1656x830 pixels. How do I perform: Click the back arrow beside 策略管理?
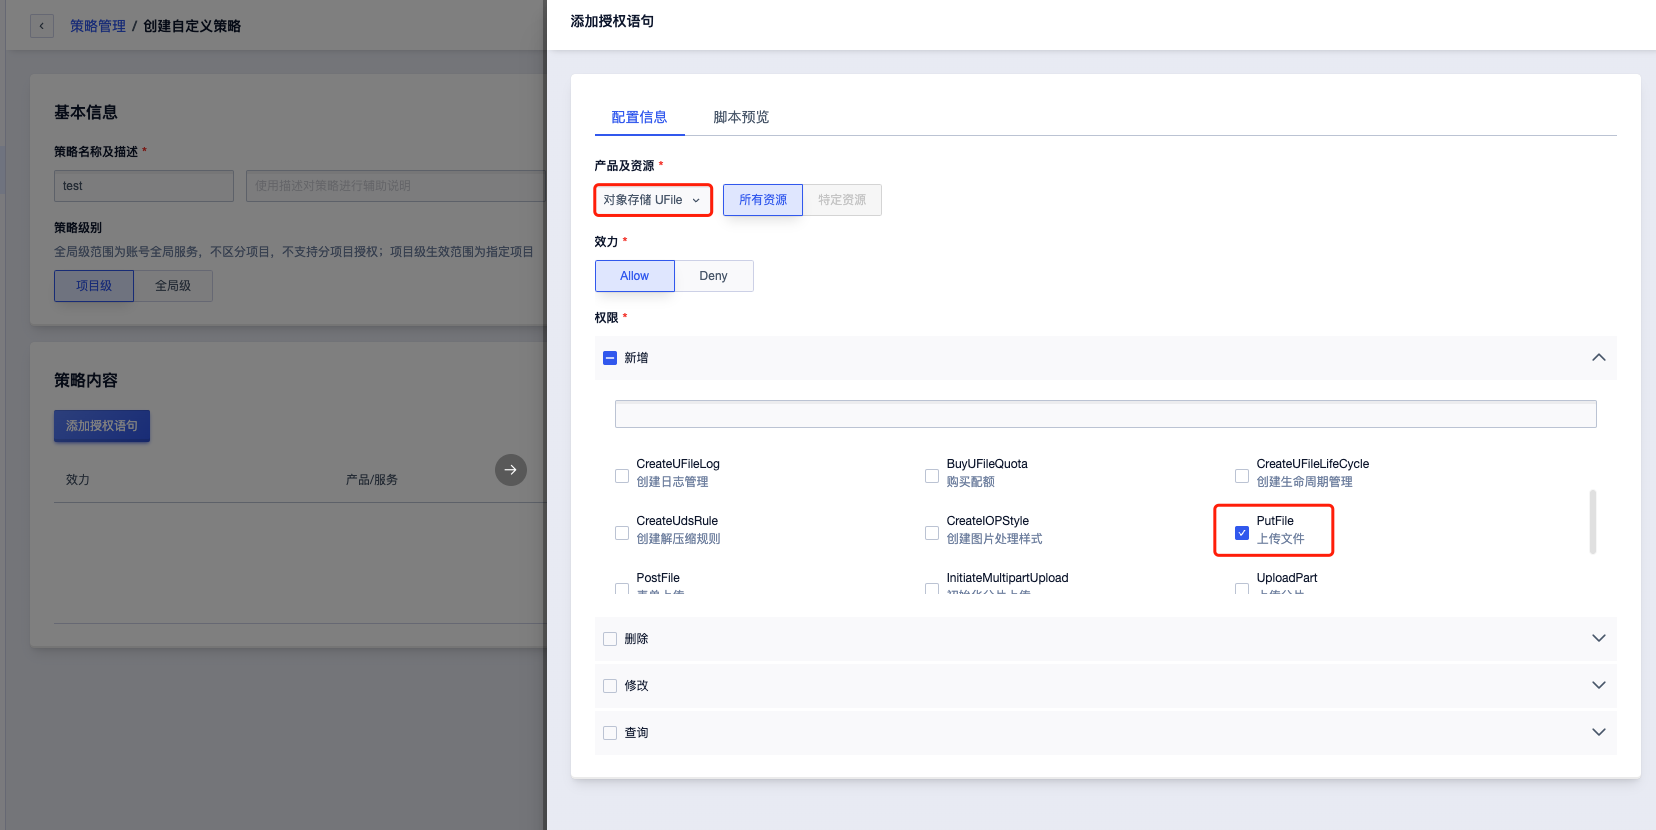[42, 26]
